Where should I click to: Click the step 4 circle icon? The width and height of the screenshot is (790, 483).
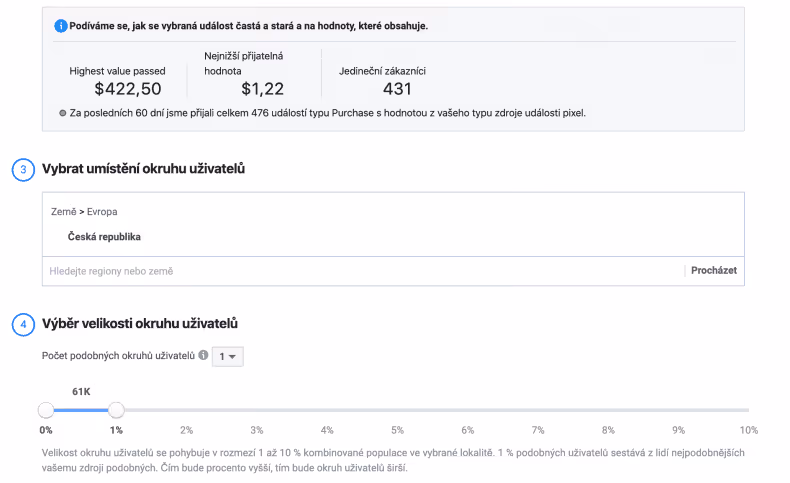click(23, 324)
